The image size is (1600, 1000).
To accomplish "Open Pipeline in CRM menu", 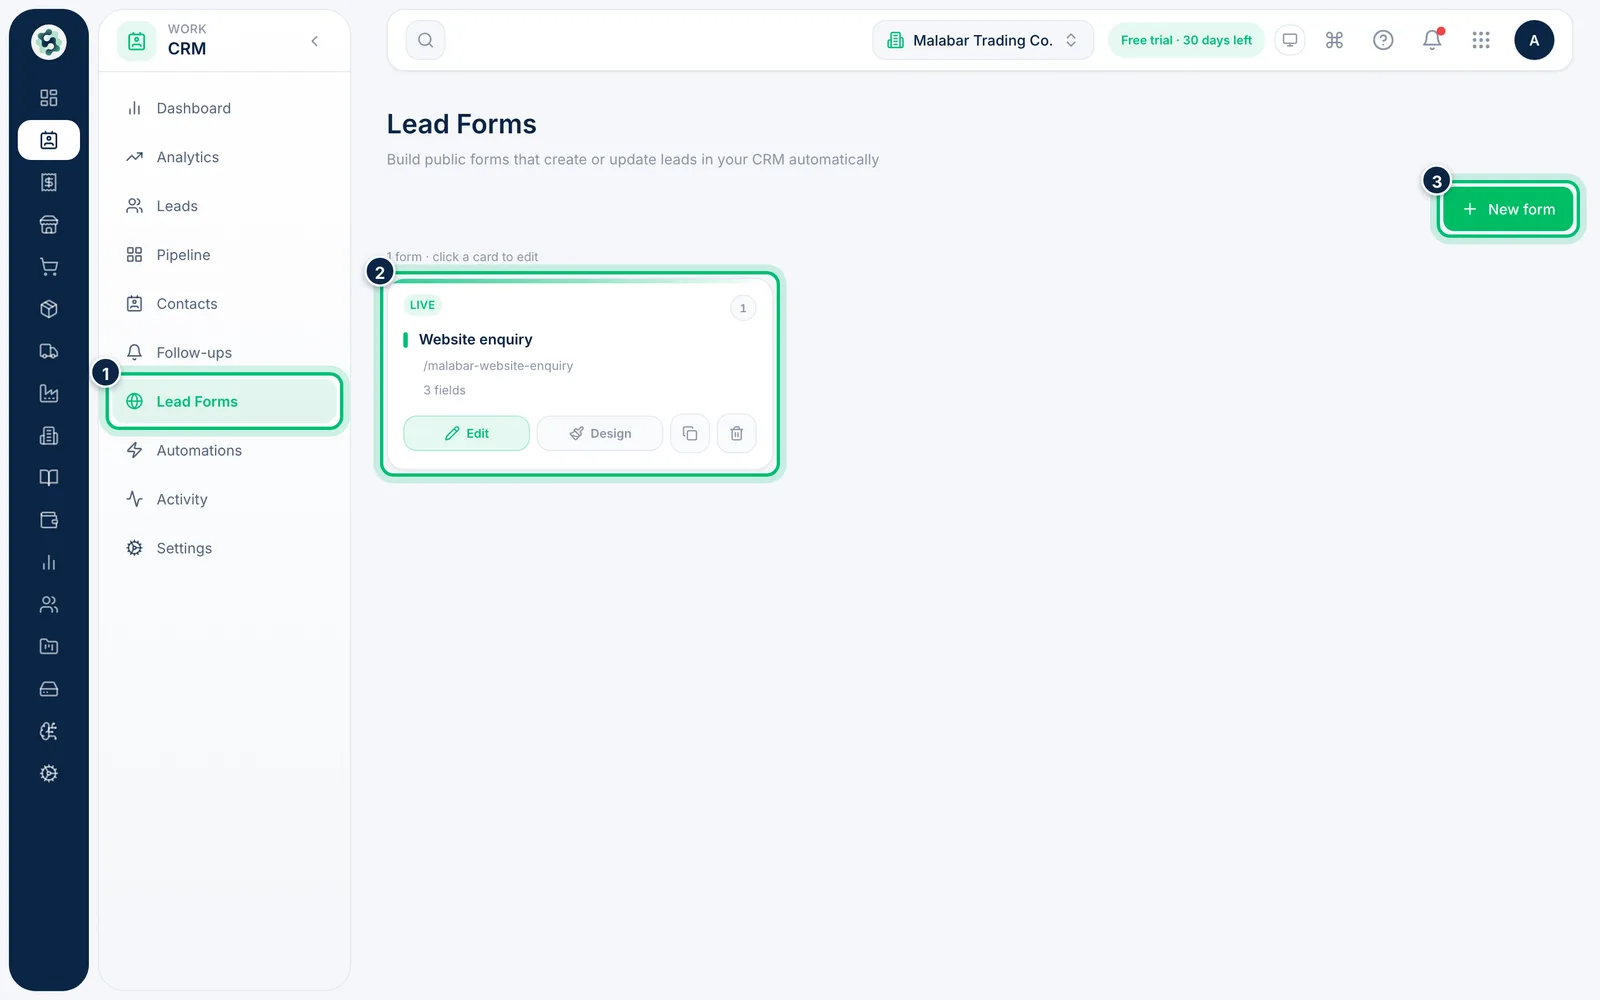I will coord(225,255).
